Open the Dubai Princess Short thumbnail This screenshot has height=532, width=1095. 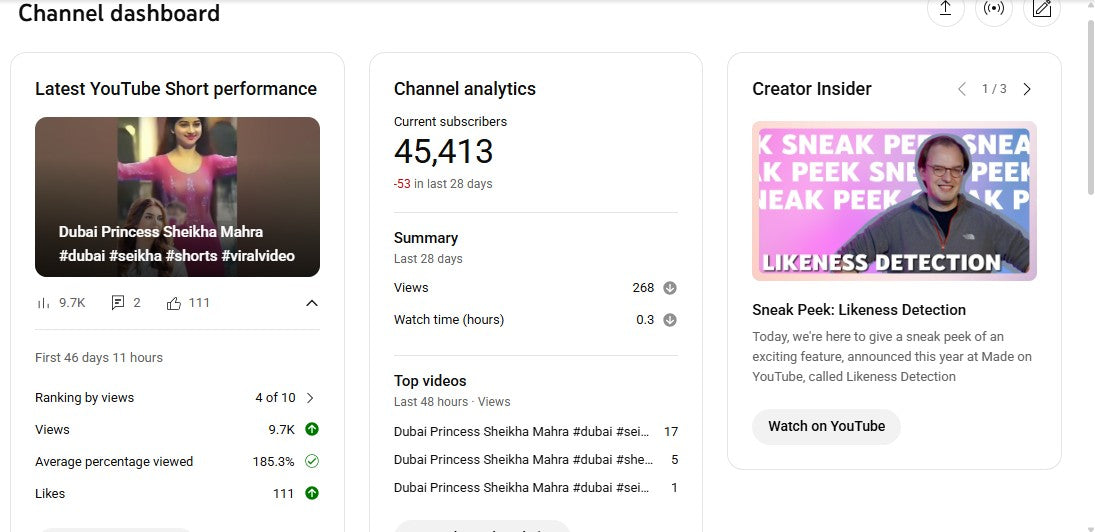click(177, 197)
